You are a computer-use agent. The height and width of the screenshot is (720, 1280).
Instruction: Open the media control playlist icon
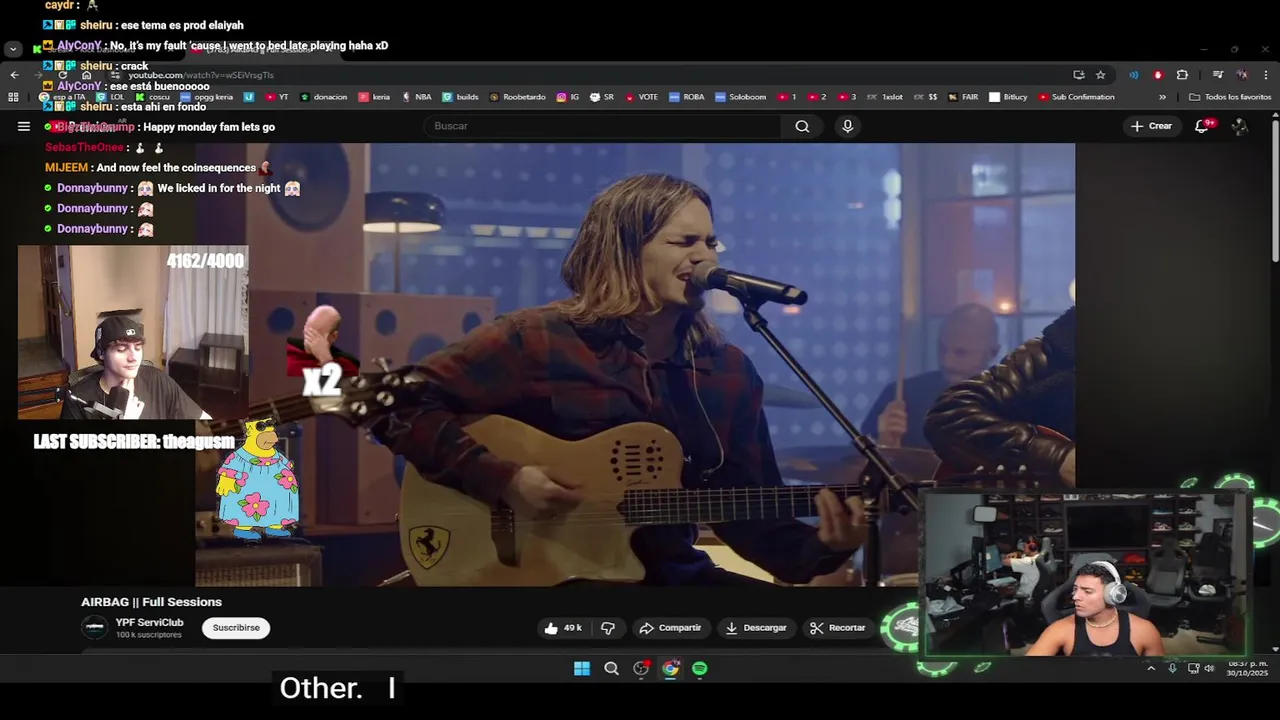(x=1217, y=75)
